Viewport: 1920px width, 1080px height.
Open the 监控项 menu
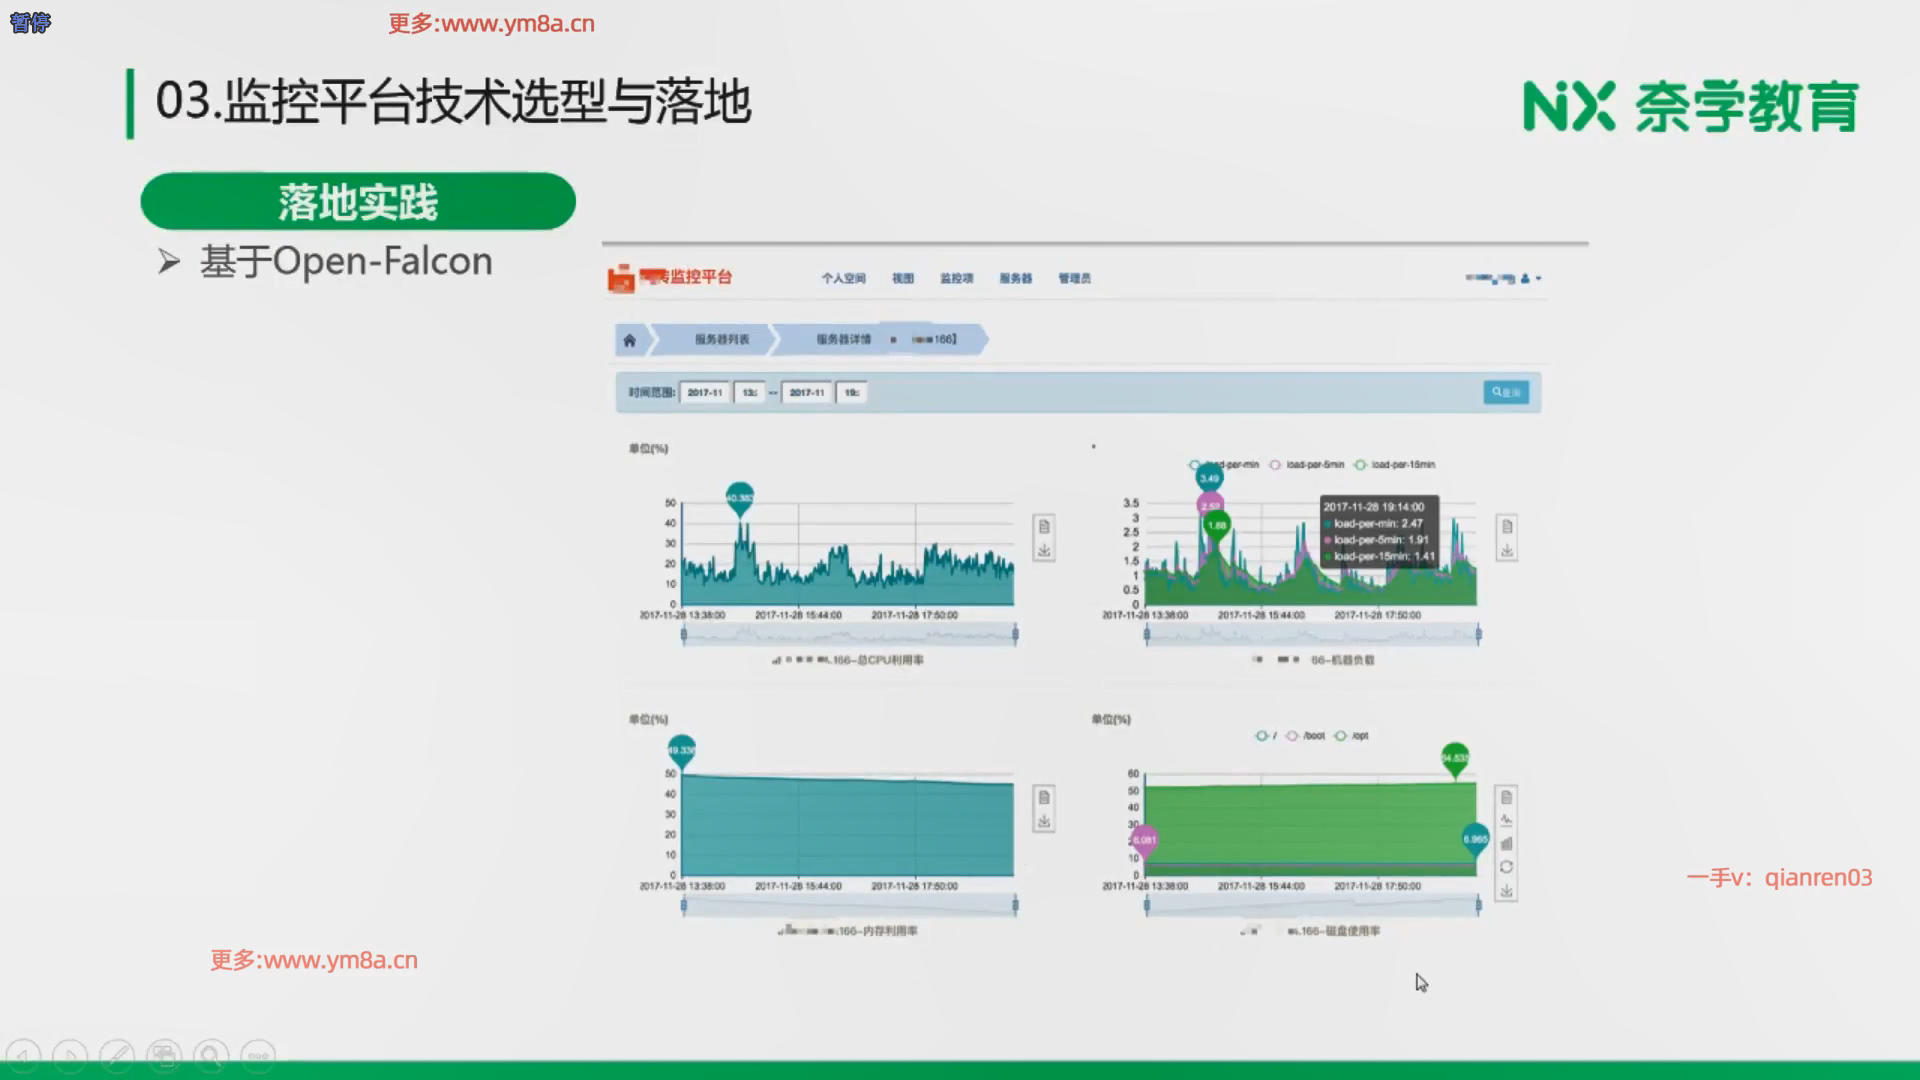[x=956, y=279]
